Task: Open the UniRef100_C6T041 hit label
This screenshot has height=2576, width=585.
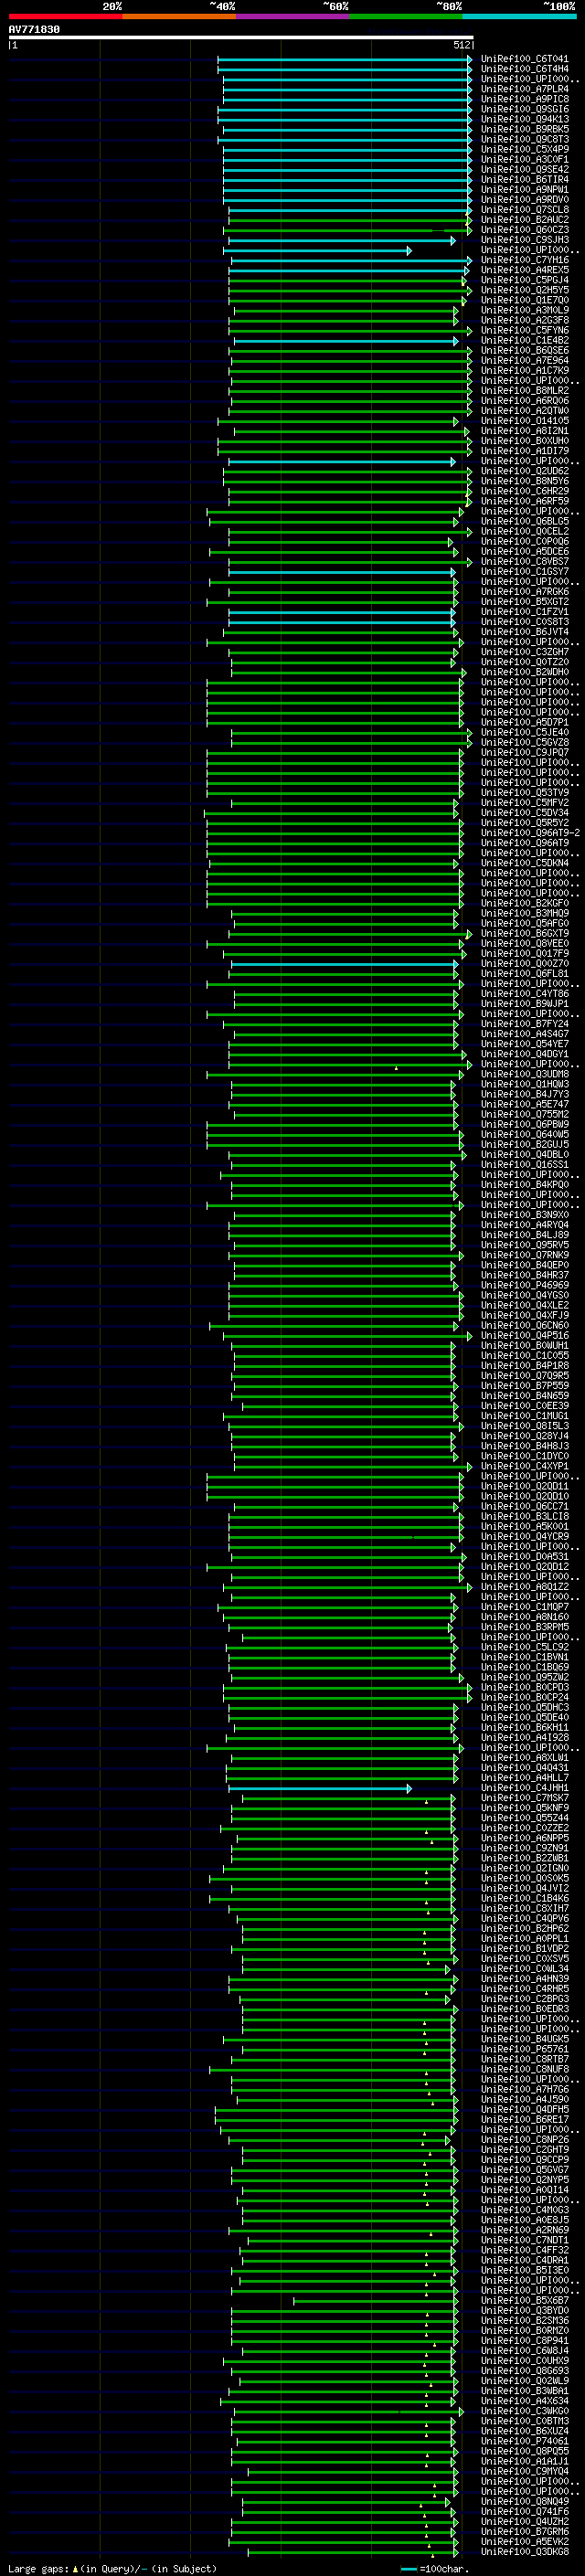Action: click(525, 59)
